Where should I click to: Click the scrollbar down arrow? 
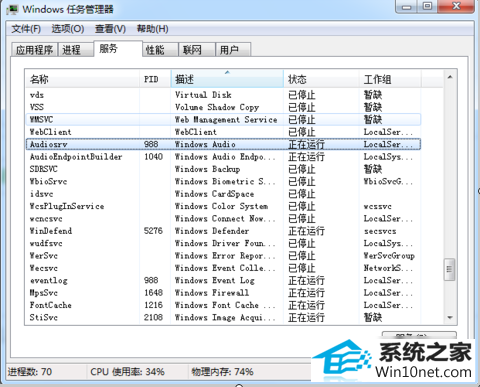pyautogui.click(x=450, y=318)
